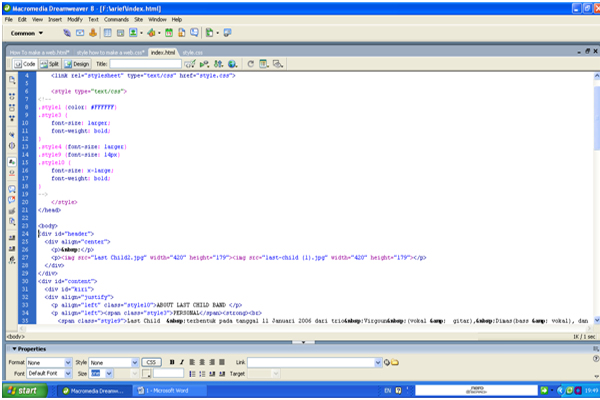Switch to the style.css document tab
Viewport: 600px width, 400px height.
pyautogui.click(x=192, y=51)
